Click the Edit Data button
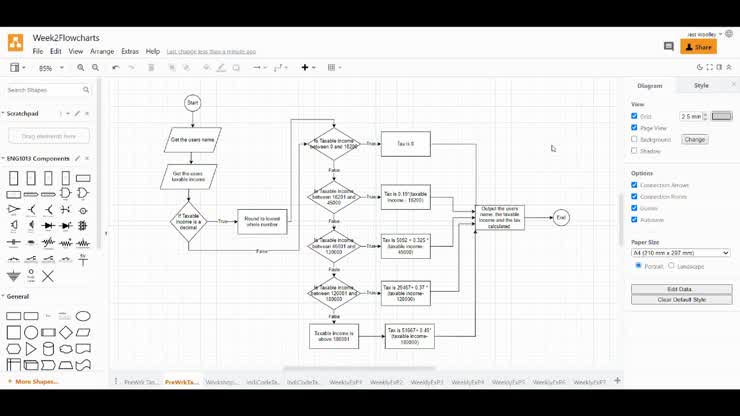Viewport: 740px width, 416px height. pyautogui.click(x=681, y=289)
